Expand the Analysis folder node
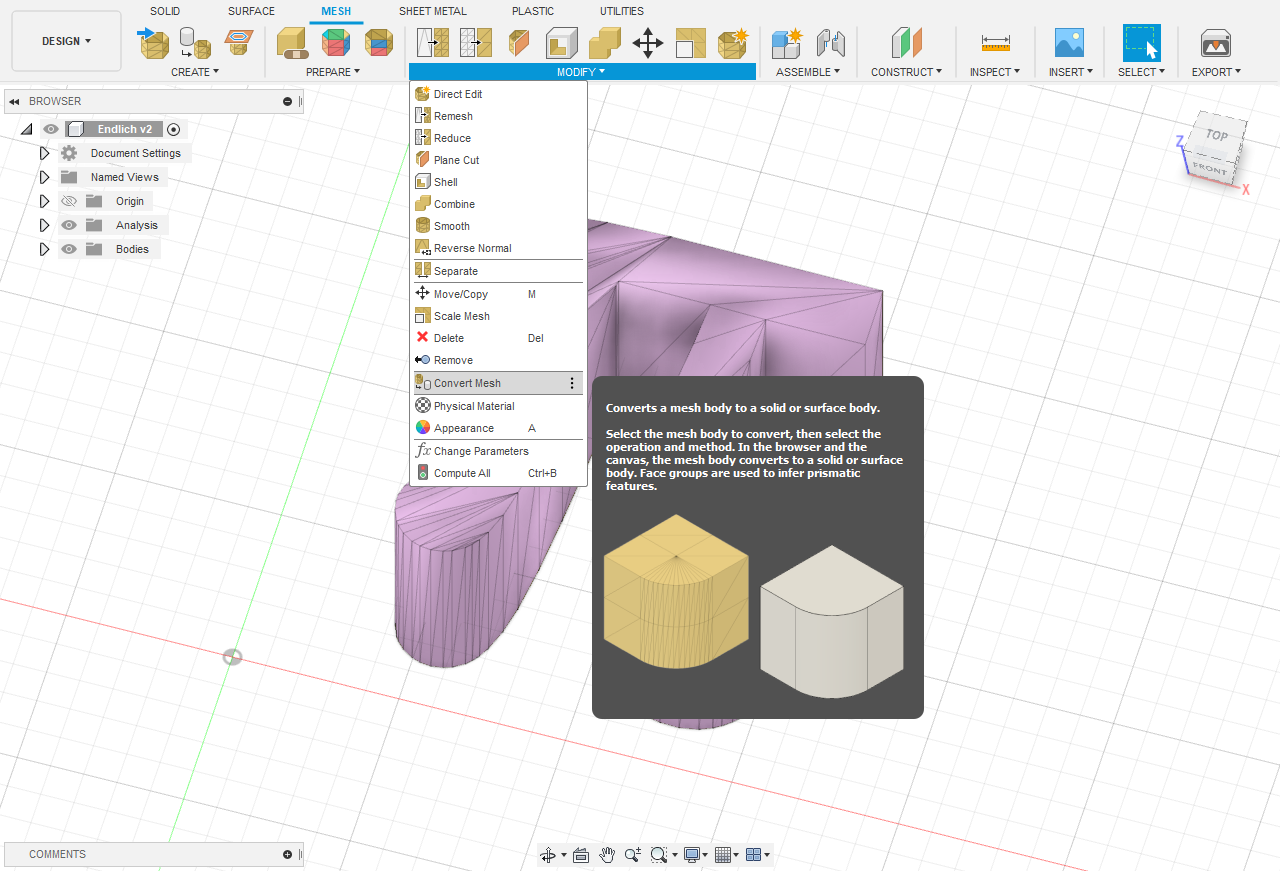 (44, 225)
